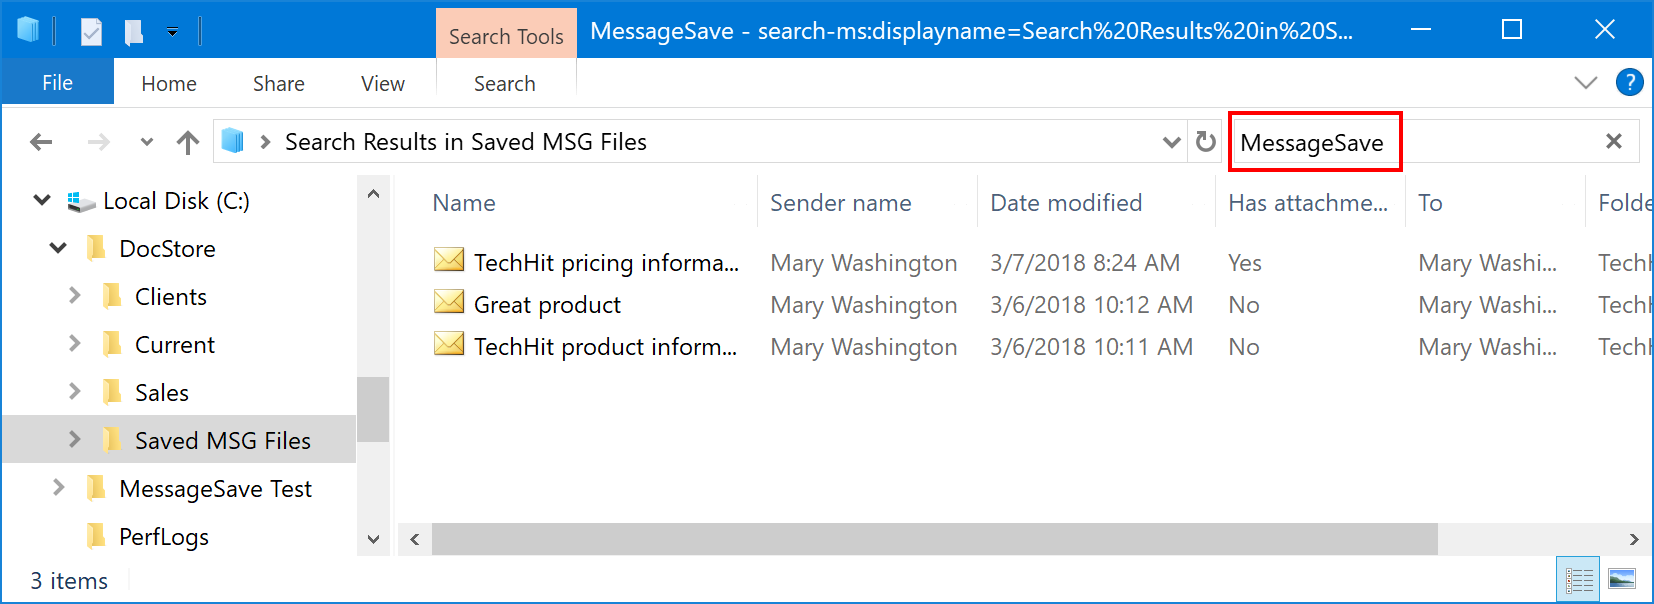
Task: Switch to the Home ribbon tab
Action: point(169,84)
